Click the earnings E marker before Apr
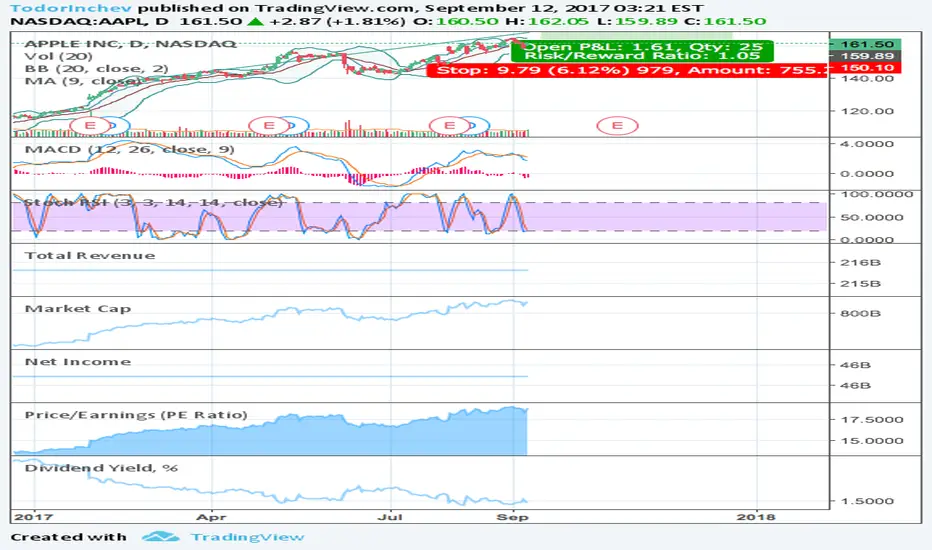This screenshot has width=932, height=550. pyautogui.click(x=90, y=125)
